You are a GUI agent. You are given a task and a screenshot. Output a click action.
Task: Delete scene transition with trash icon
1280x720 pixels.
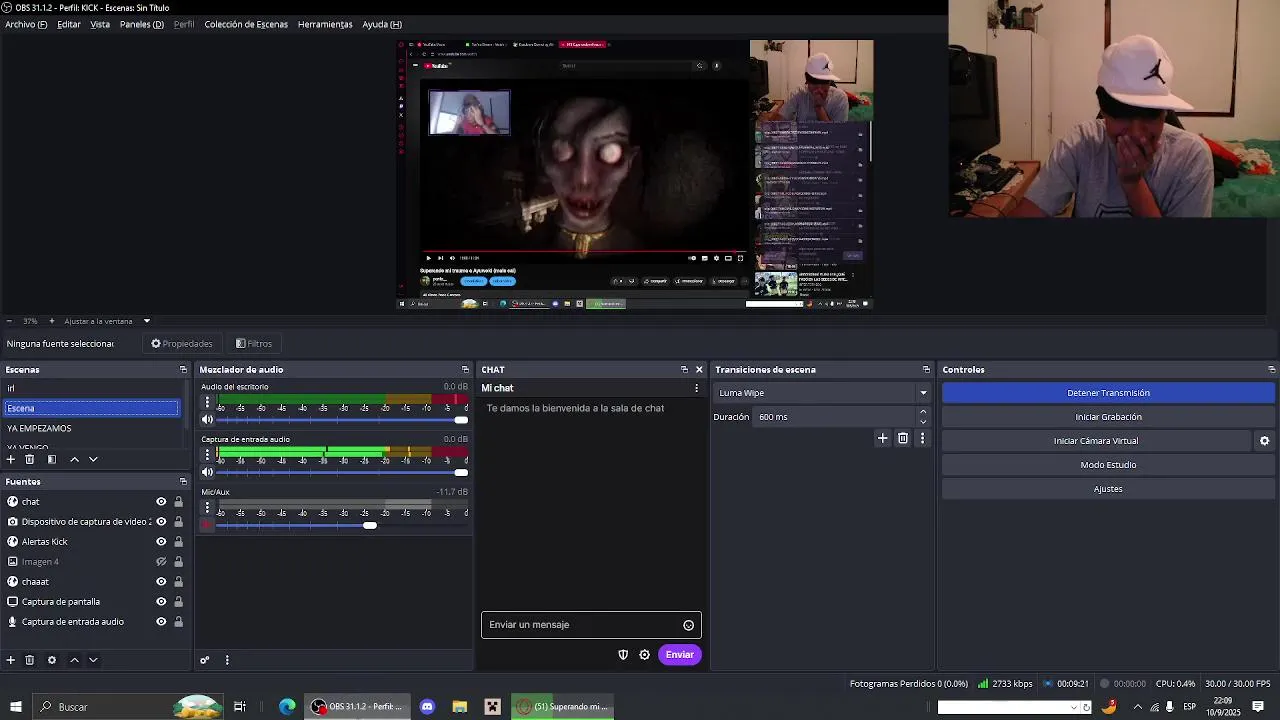click(x=903, y=438)
